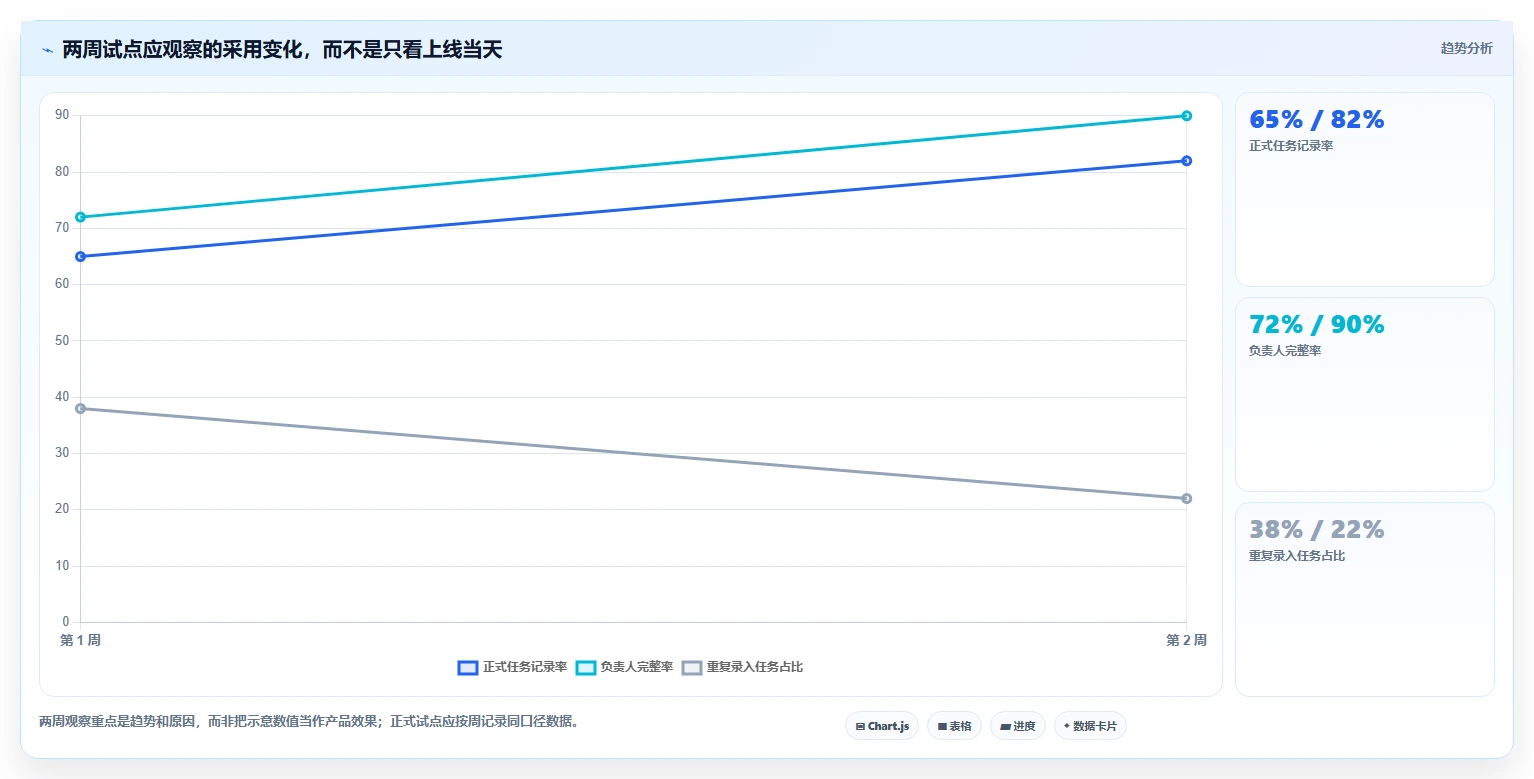This screenshot has height=779, width=1534.
Task: Select the 第 2 周 point on the teal line
Action: (x=1186, y=116)
